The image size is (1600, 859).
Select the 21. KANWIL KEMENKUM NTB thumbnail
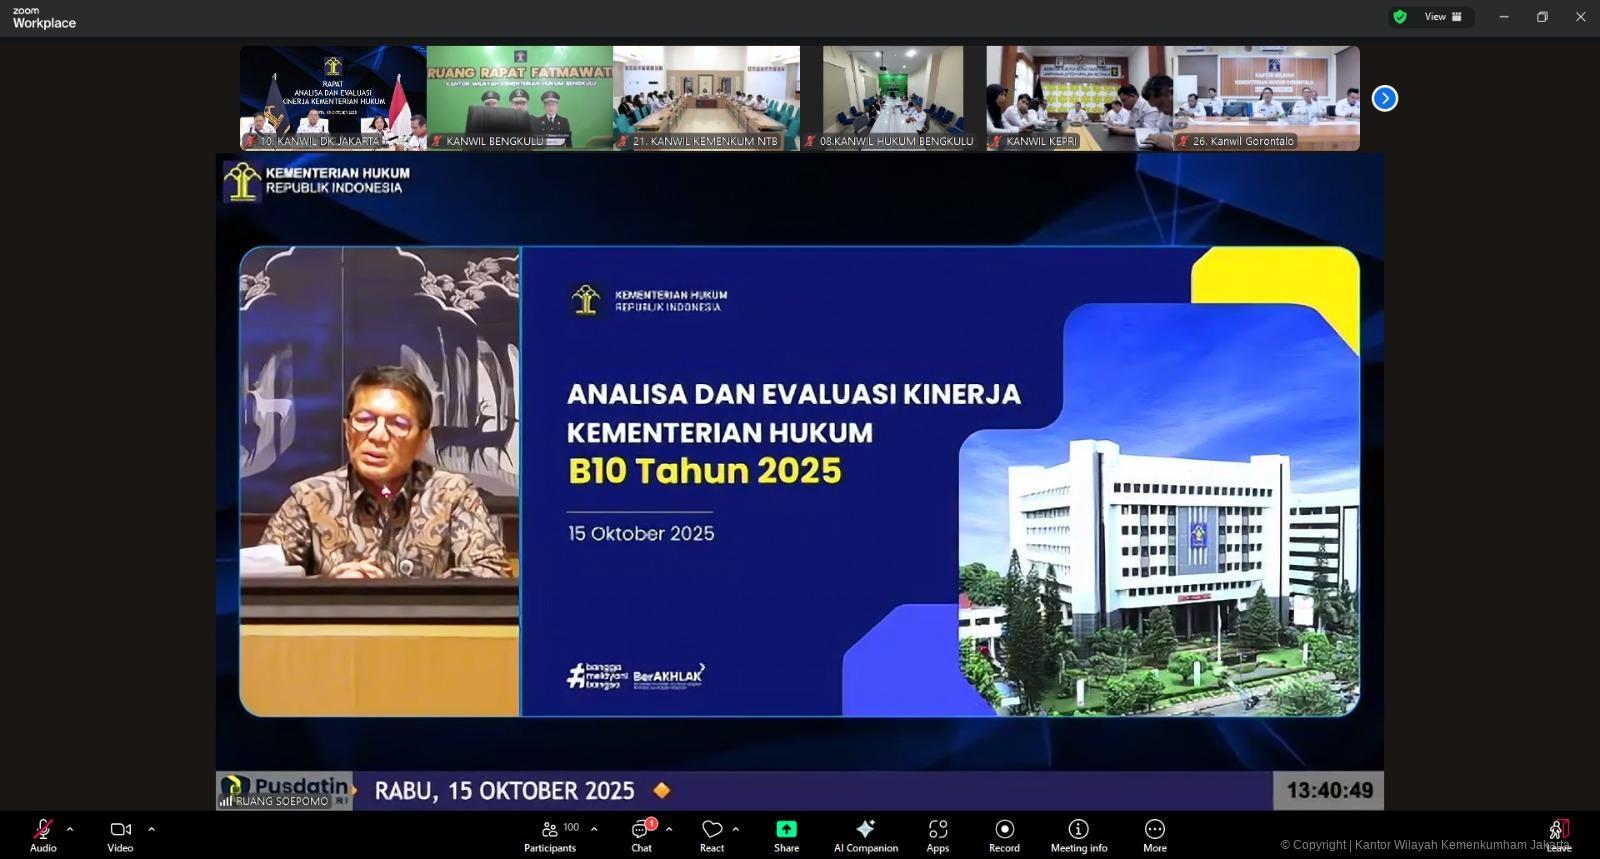706,98
